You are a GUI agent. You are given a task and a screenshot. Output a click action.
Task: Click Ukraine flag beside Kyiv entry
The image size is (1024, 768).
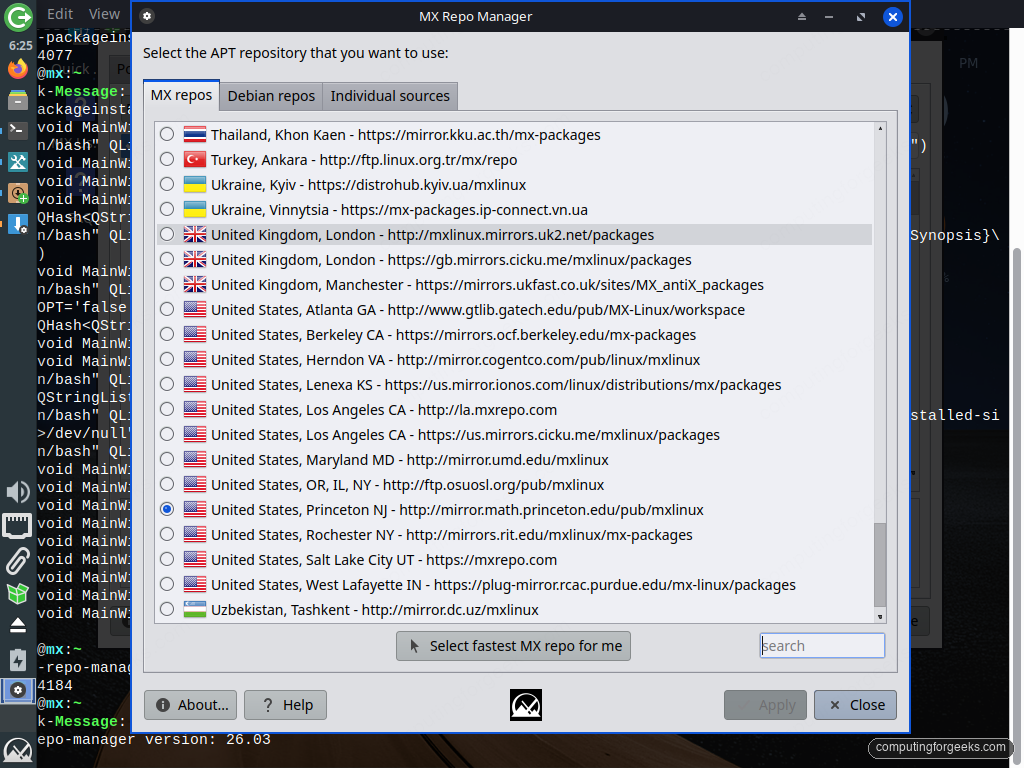click(x=195, y=184)
